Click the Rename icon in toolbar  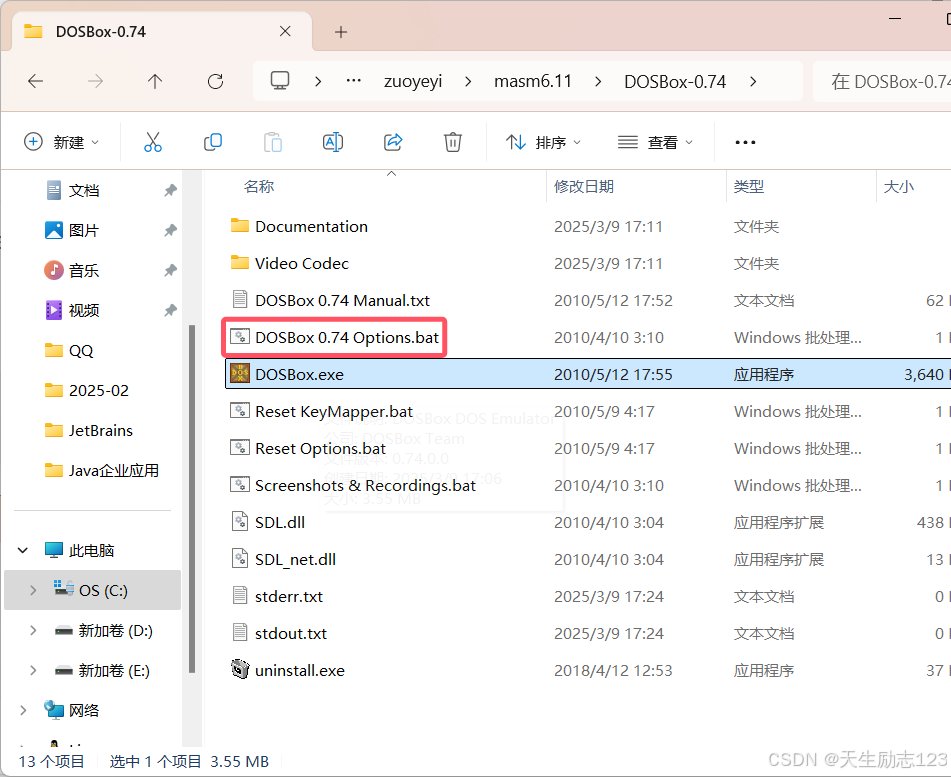coord(333,142)
